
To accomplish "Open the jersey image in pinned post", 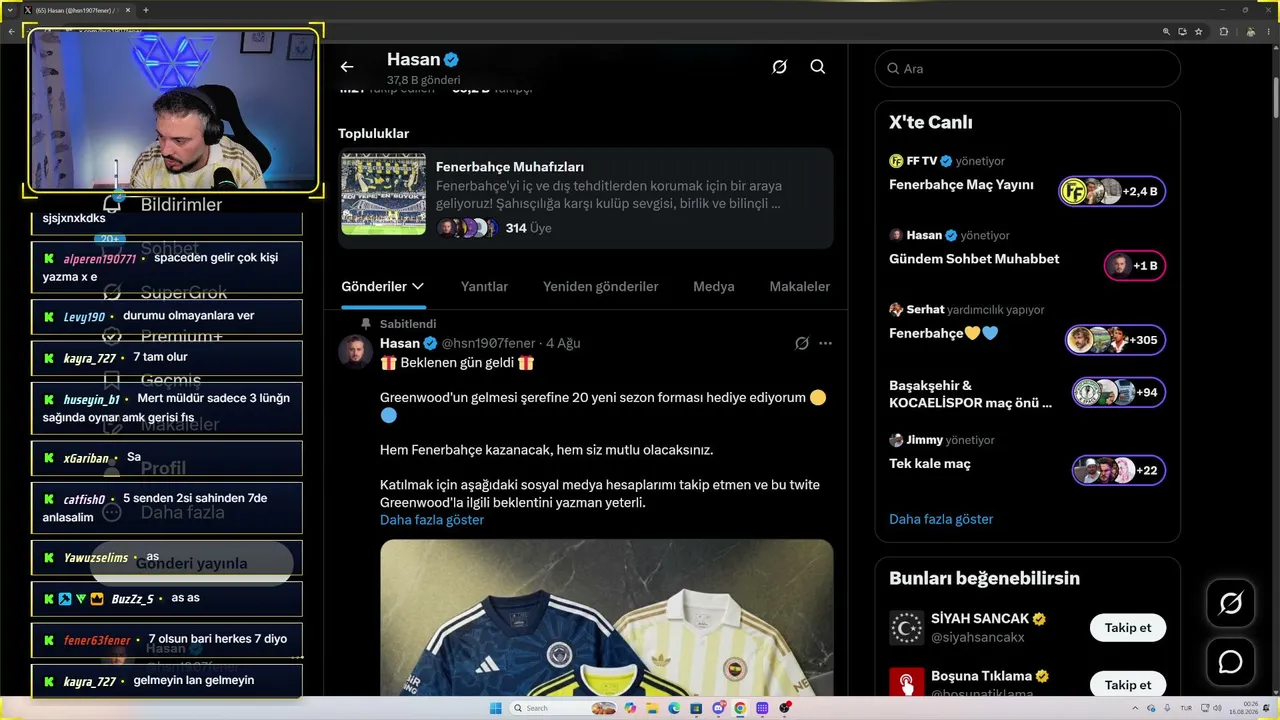I will pos(606,618).
